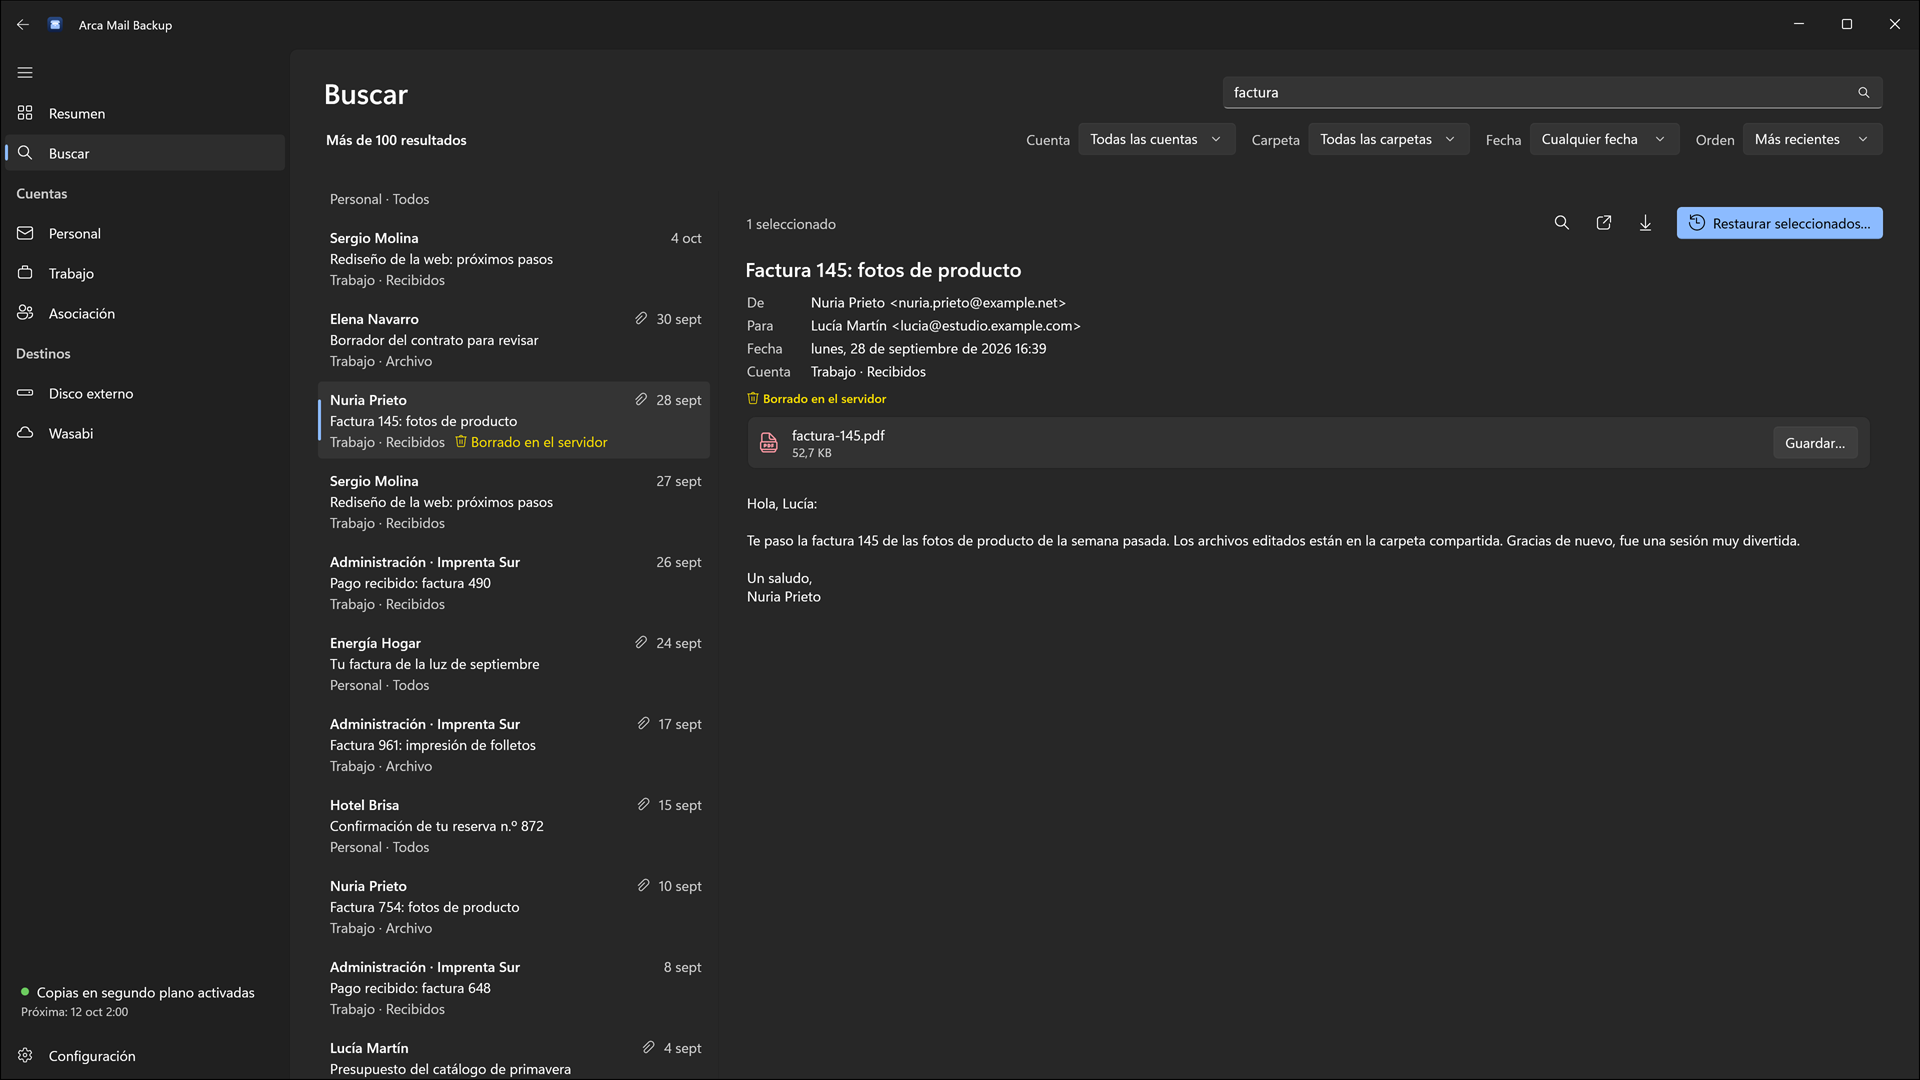Click the gear icon beside Configuración
Image resolution: width=1920 pixels, height=1080 pixels.
(25, 1055)
